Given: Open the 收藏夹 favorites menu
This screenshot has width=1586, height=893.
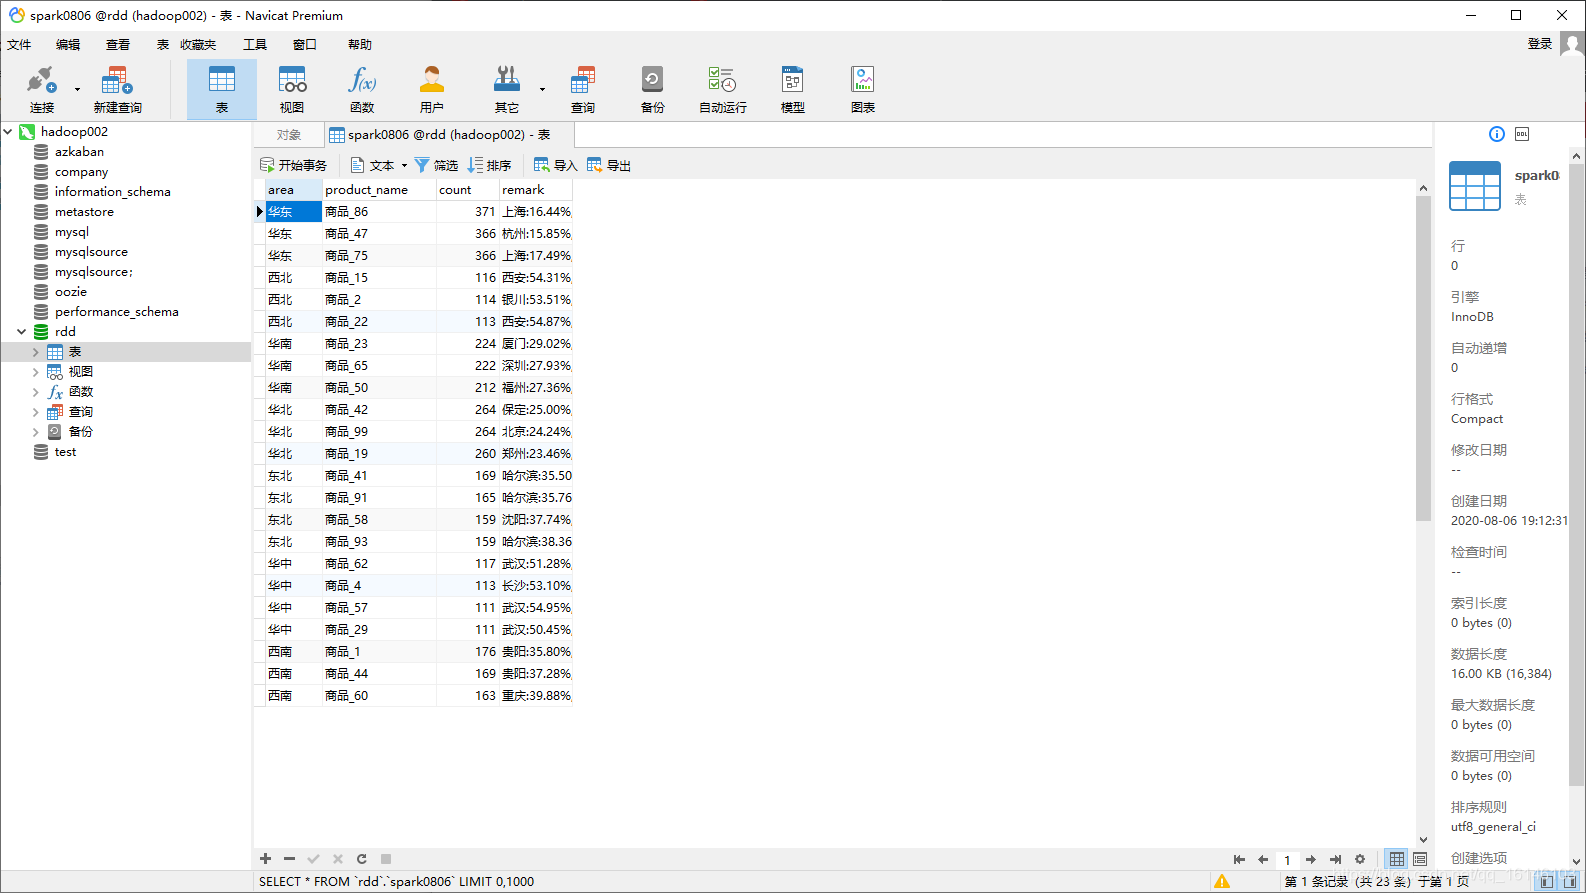Looking at the screenshot, I should [198, 44].
